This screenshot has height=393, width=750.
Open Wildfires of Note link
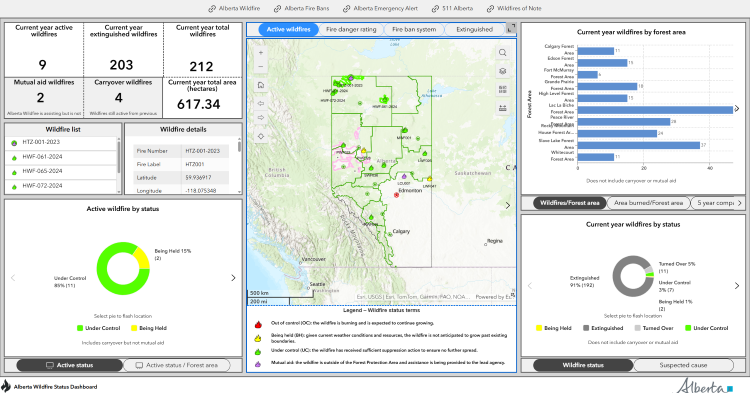click(x=519, y=9)
